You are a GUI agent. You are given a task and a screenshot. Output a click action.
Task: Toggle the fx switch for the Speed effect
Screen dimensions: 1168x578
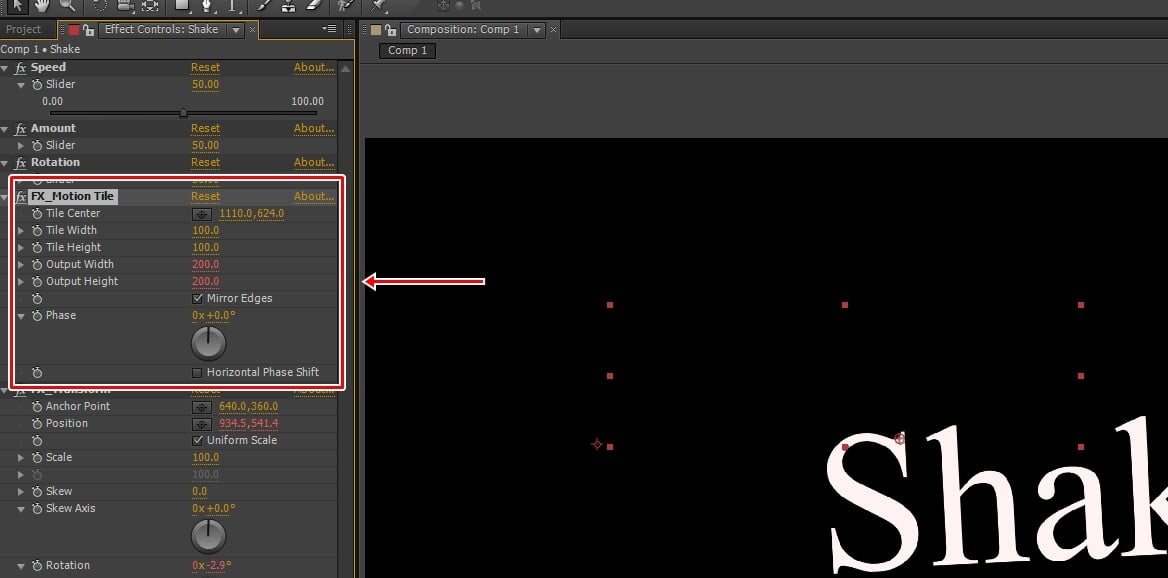click(x=21, y=68)
